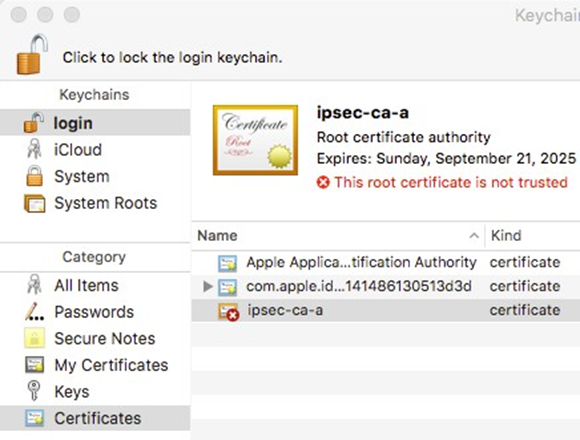Open the System Roots keychain
The image size is (580, 440).
point(95,203)
